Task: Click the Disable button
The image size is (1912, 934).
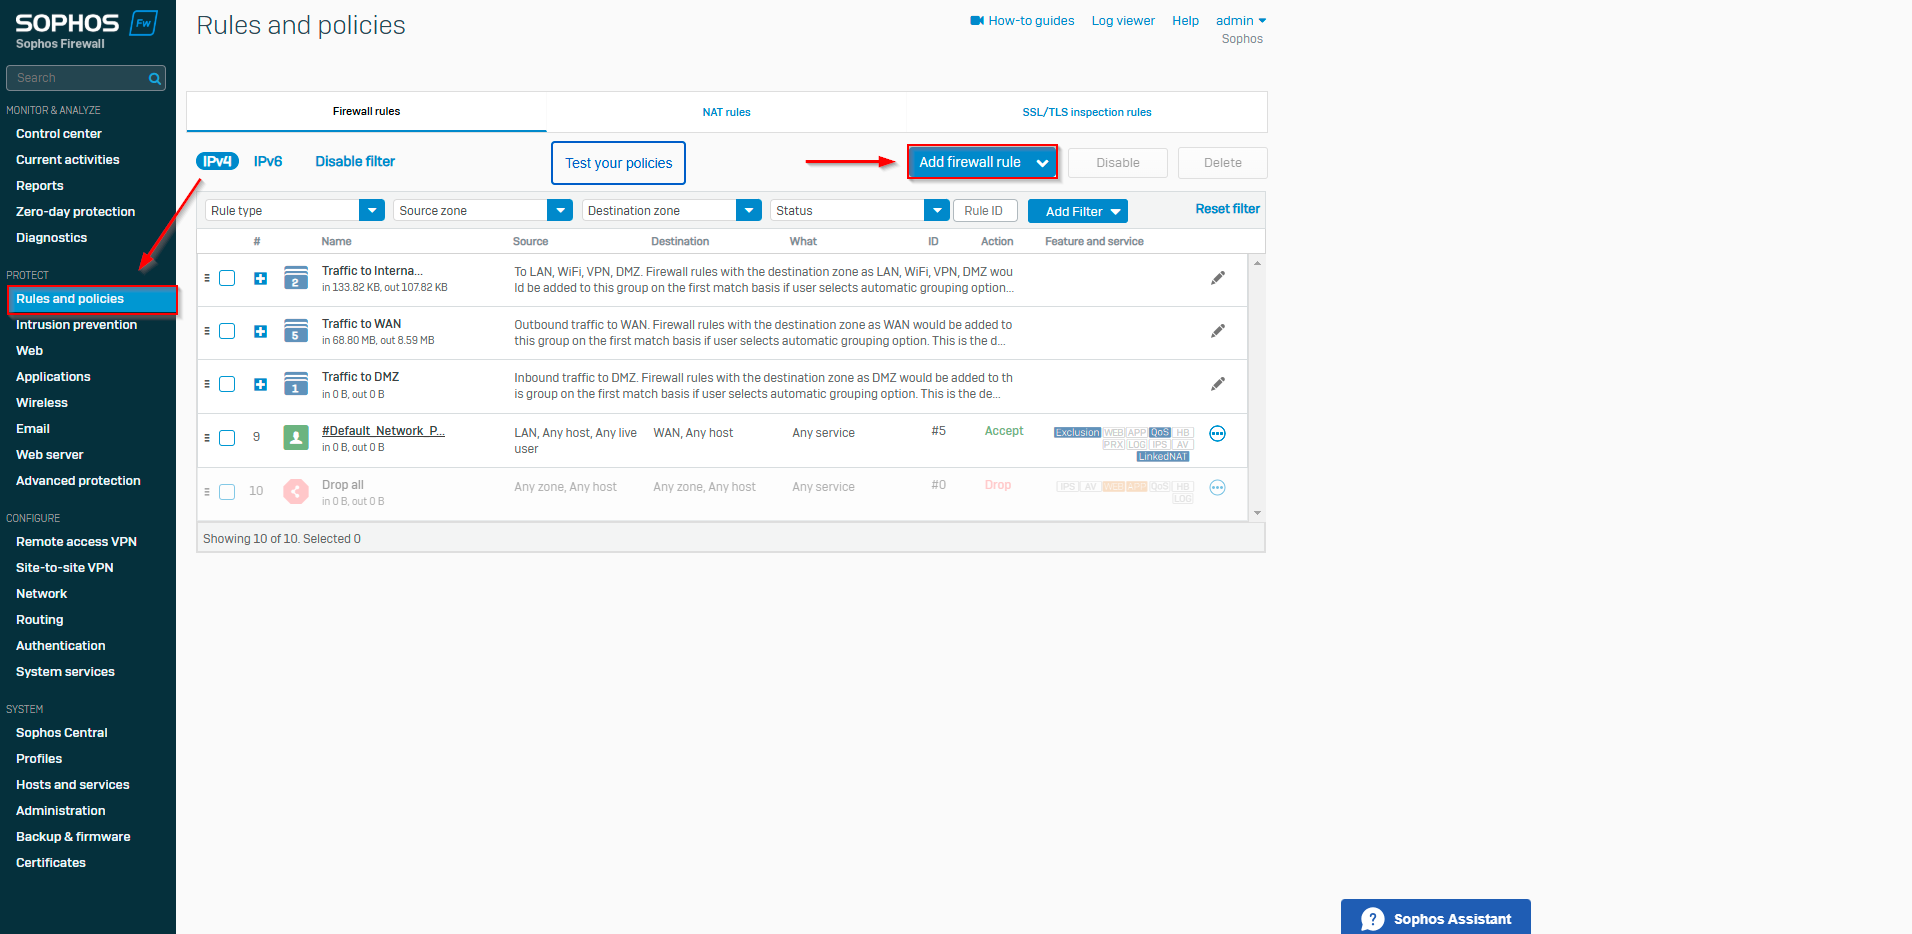Action: tap(1118, 163)
